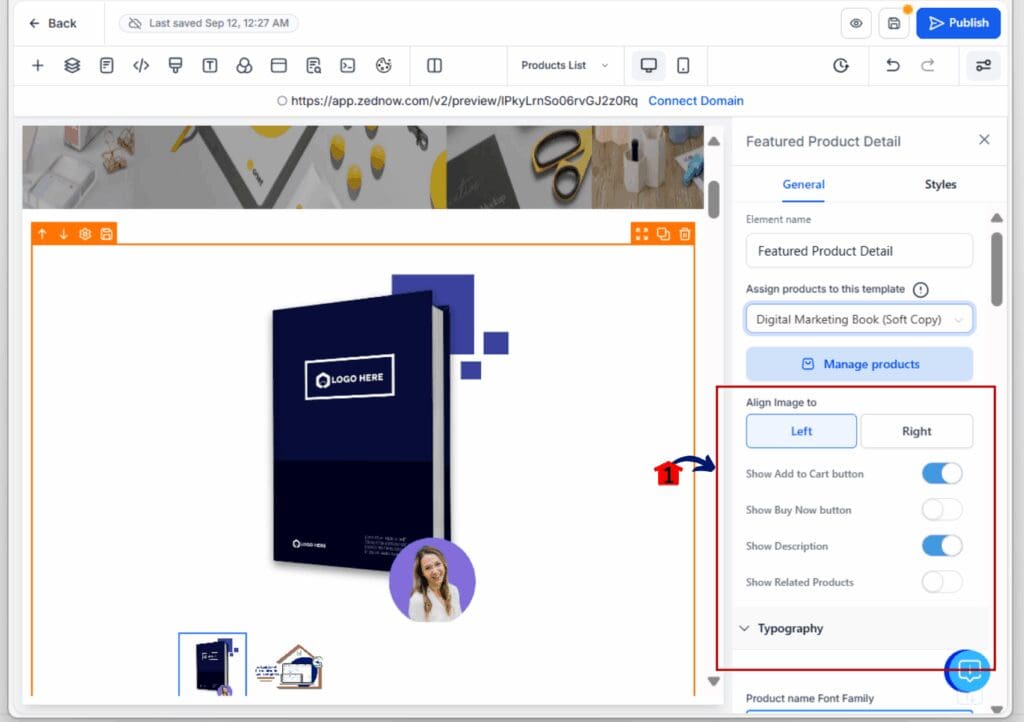Align product image to the Right
The image size is (1024, 722).
(916, 431)
